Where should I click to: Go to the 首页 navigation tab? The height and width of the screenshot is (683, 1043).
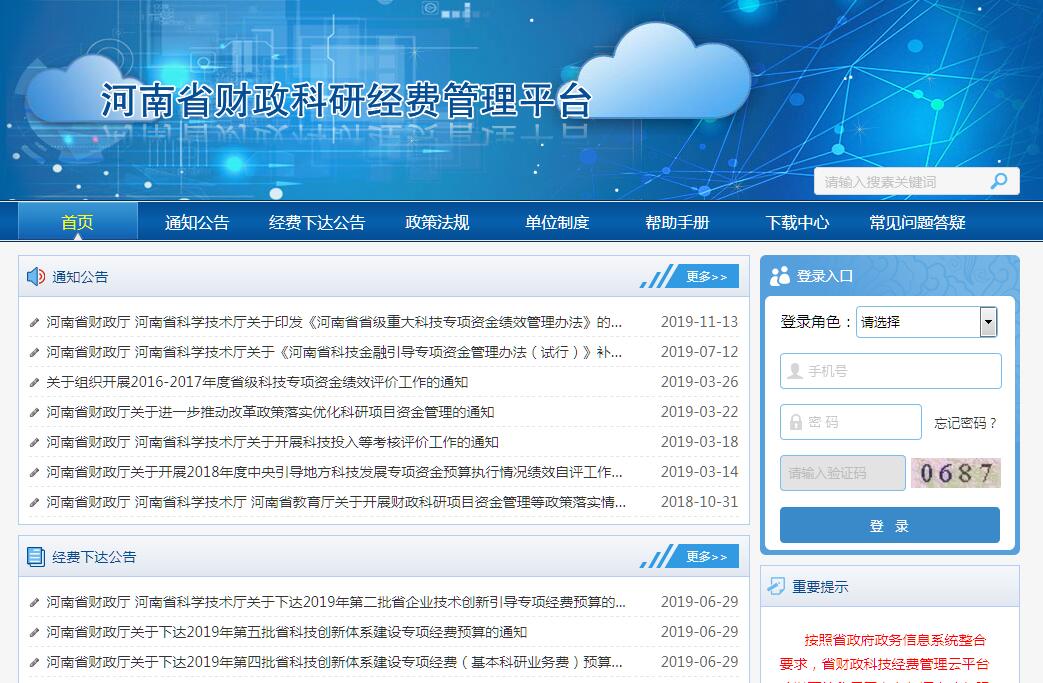point(77,222)
